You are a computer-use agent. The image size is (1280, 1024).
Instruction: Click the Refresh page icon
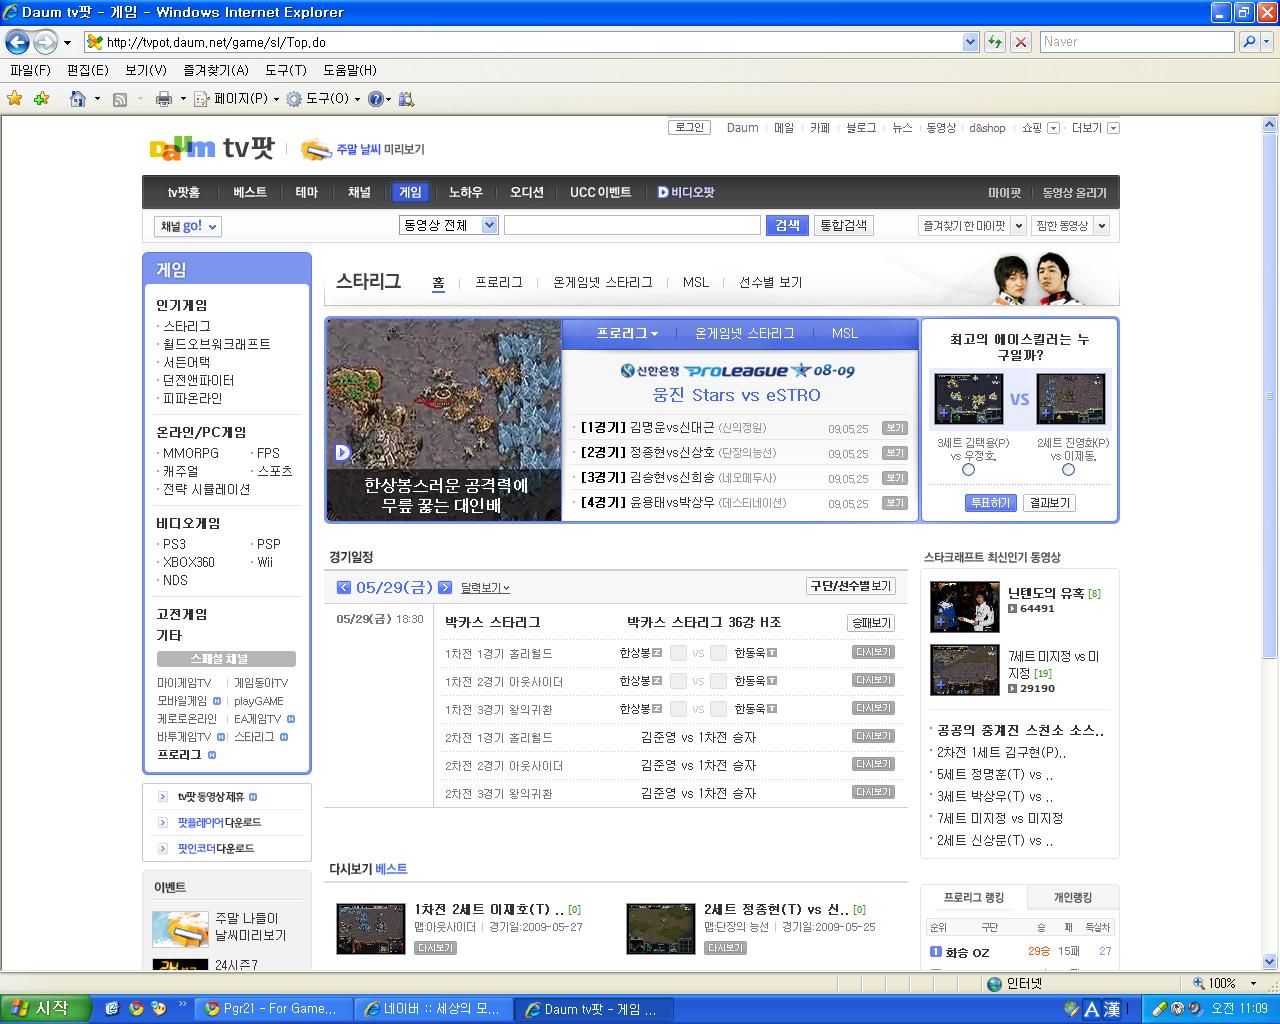coord(995,42)
